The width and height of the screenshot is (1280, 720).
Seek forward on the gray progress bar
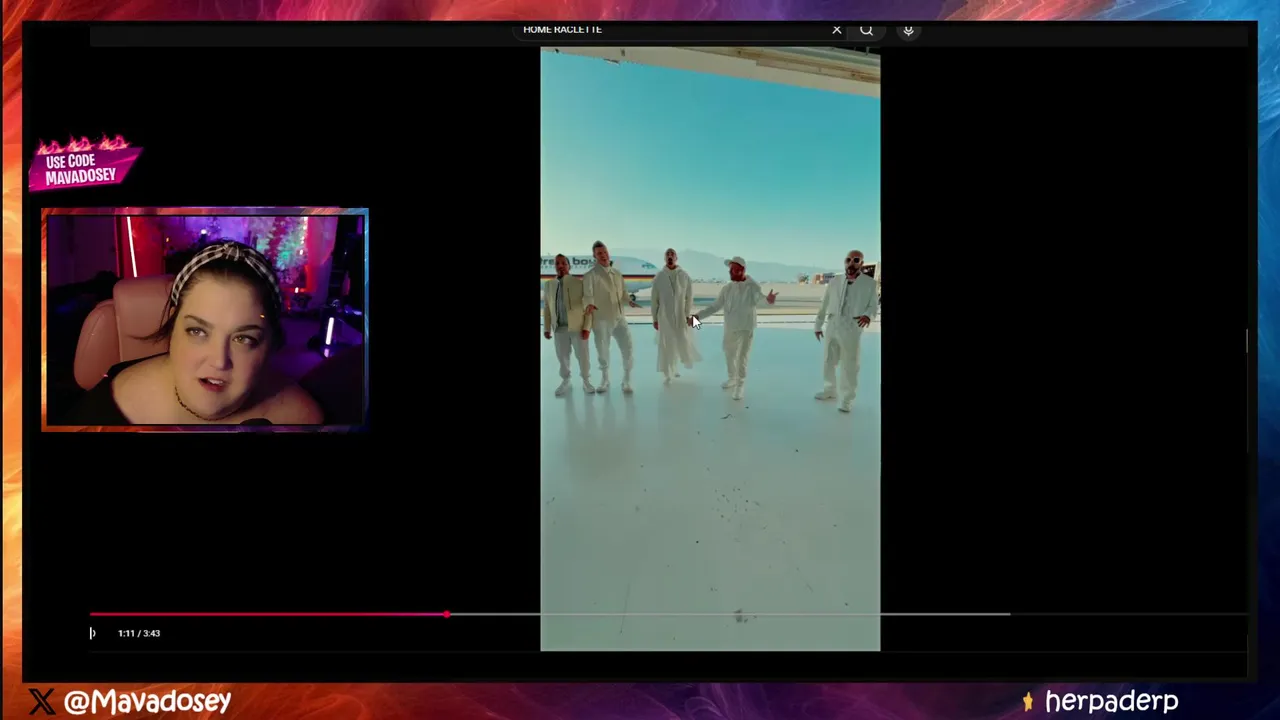click(728, 614)
